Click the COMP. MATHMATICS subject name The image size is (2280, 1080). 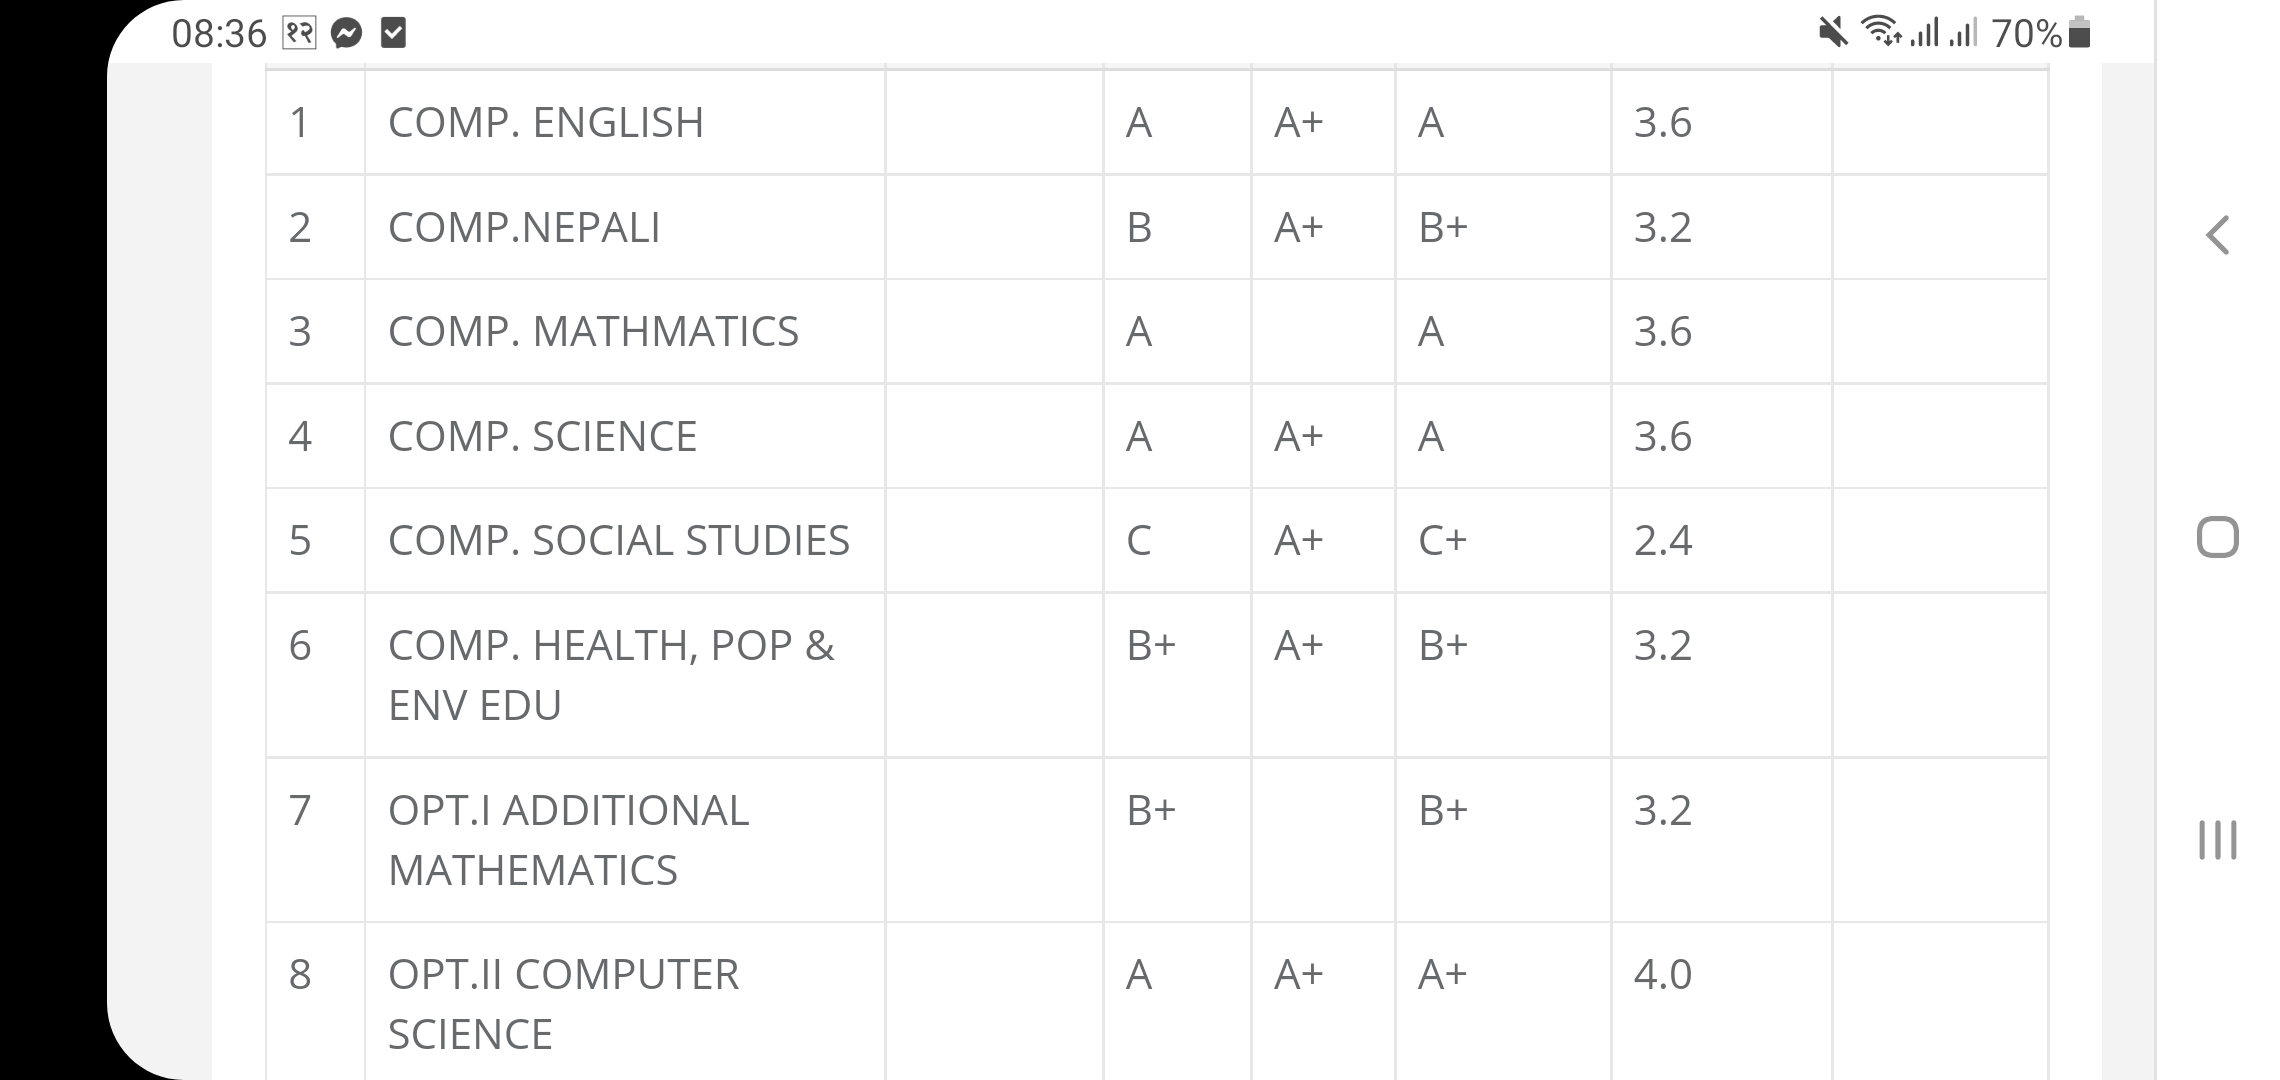tap(593, 332)
